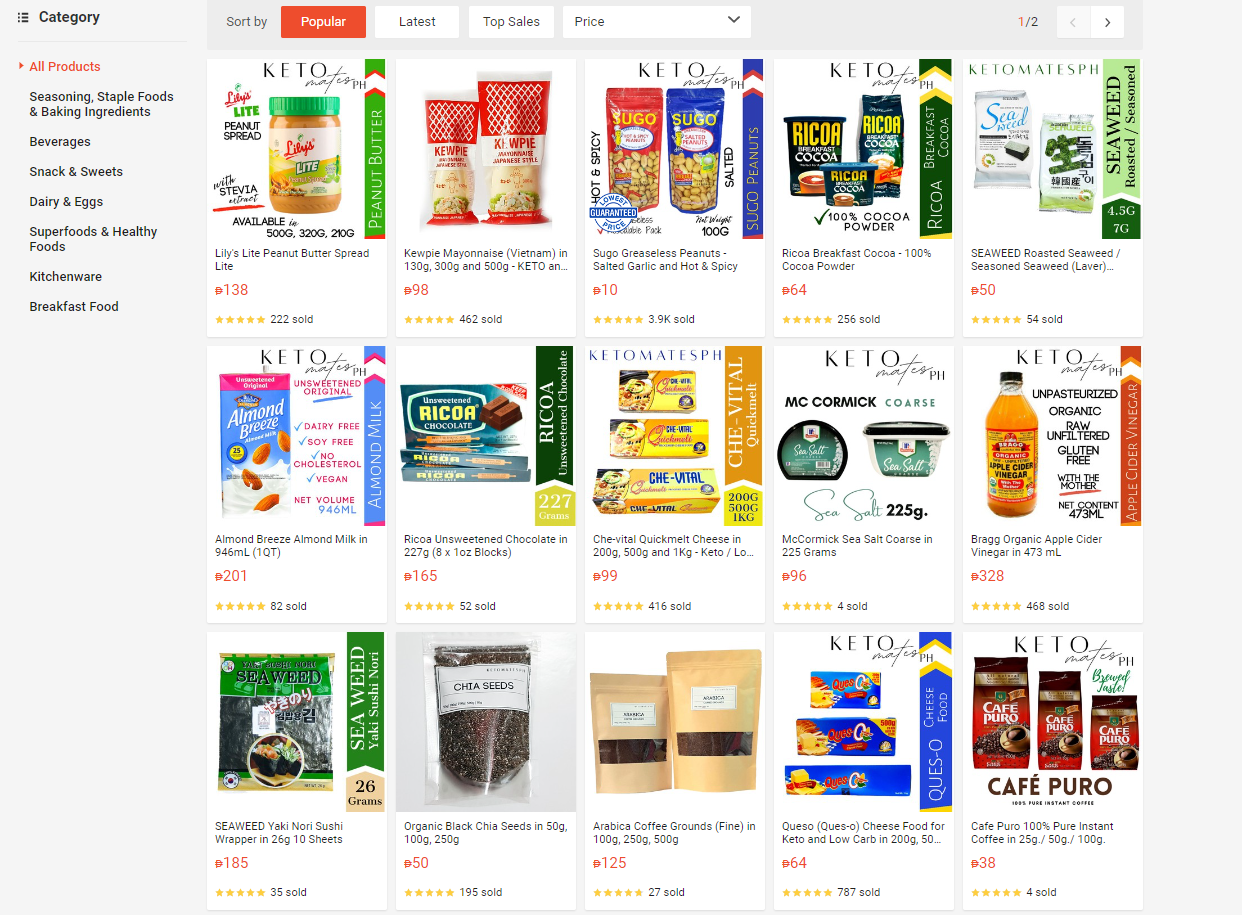This screenshot has width=1242, height=915.
Task: Click the Price dropdown chevron
Action: tap(734, 21)
